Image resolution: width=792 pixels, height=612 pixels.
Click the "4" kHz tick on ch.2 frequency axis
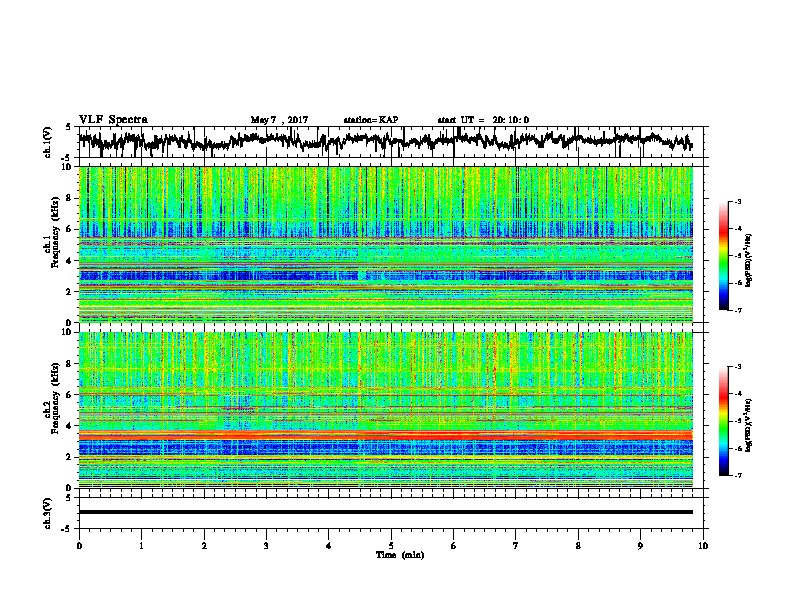pyautogui.click(x=69, y=426)
